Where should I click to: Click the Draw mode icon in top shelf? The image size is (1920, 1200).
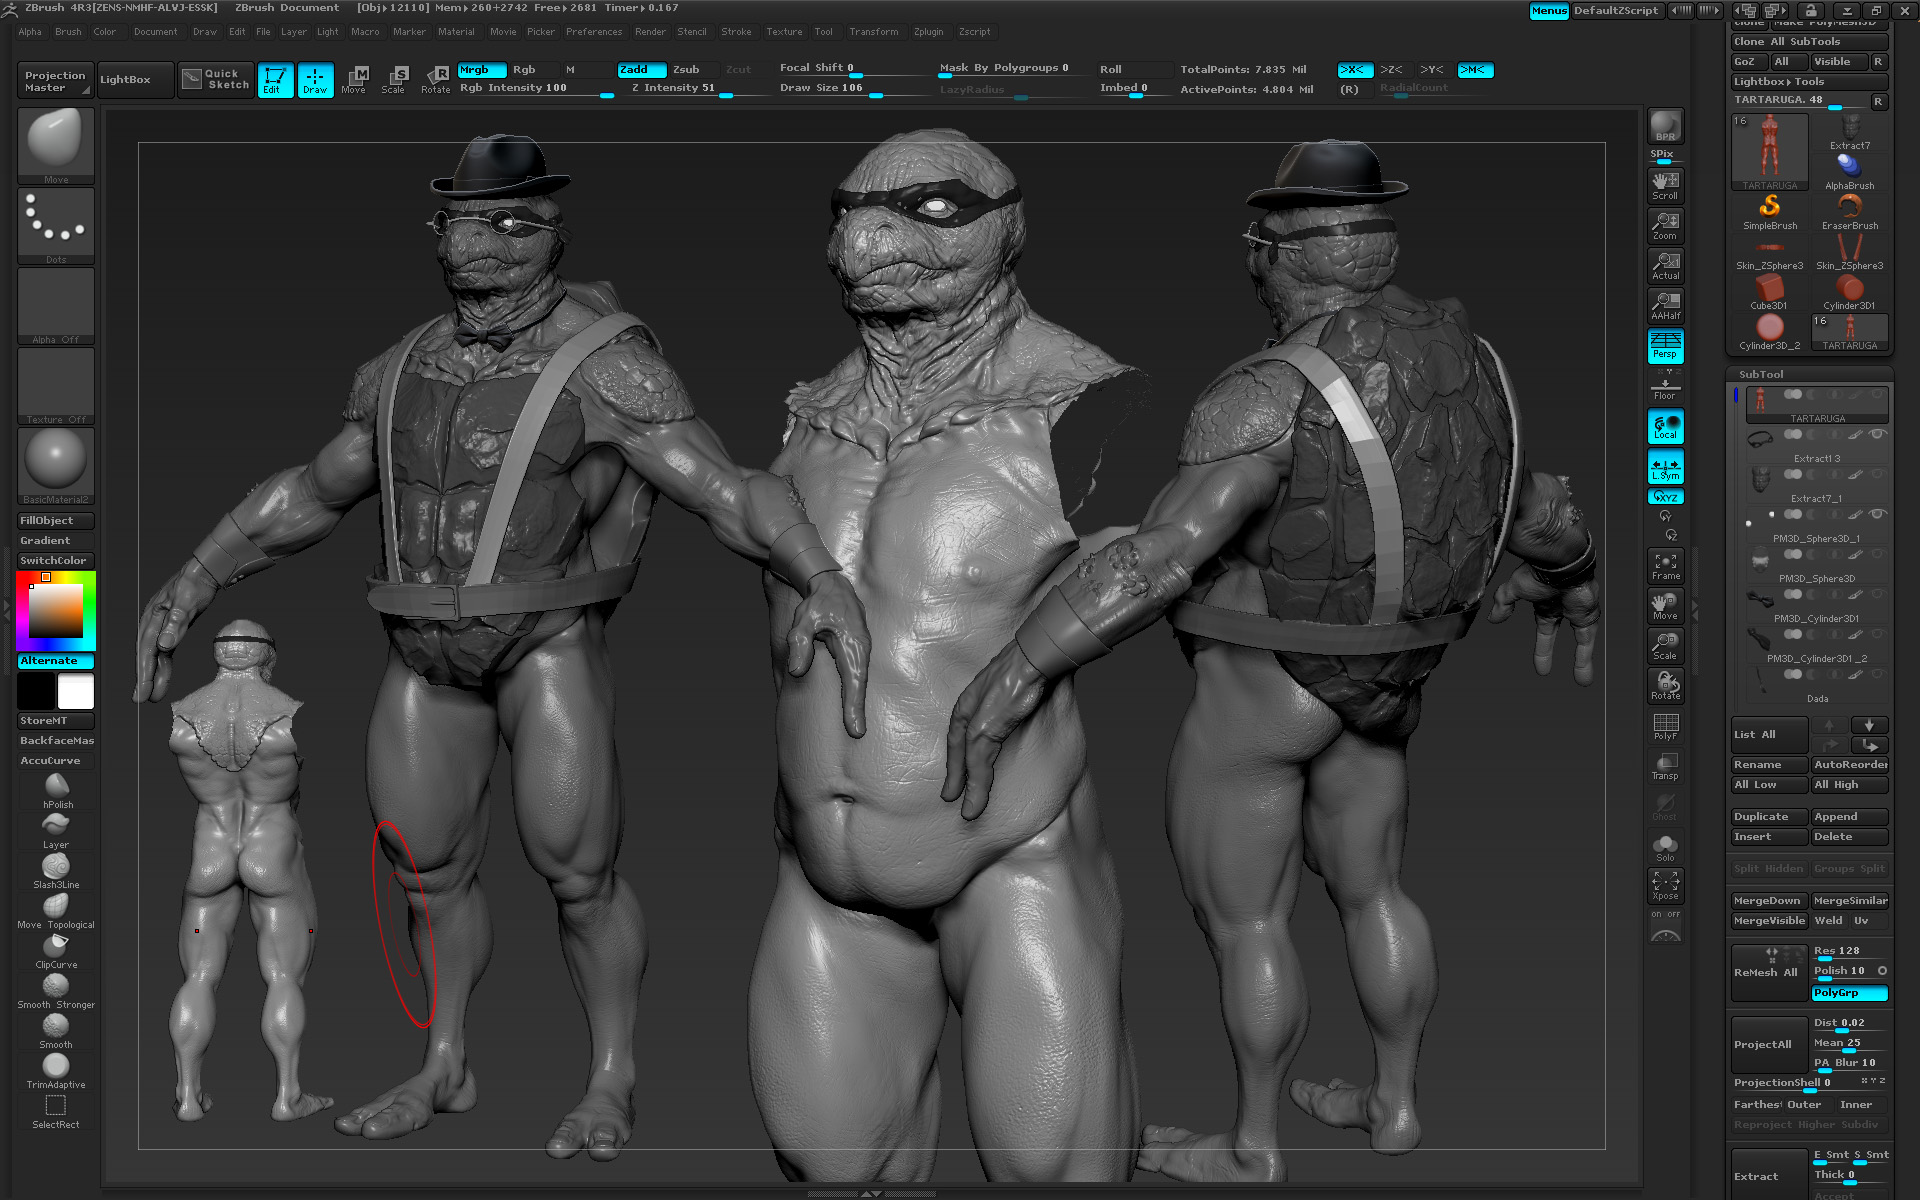[x=315, y=80]
